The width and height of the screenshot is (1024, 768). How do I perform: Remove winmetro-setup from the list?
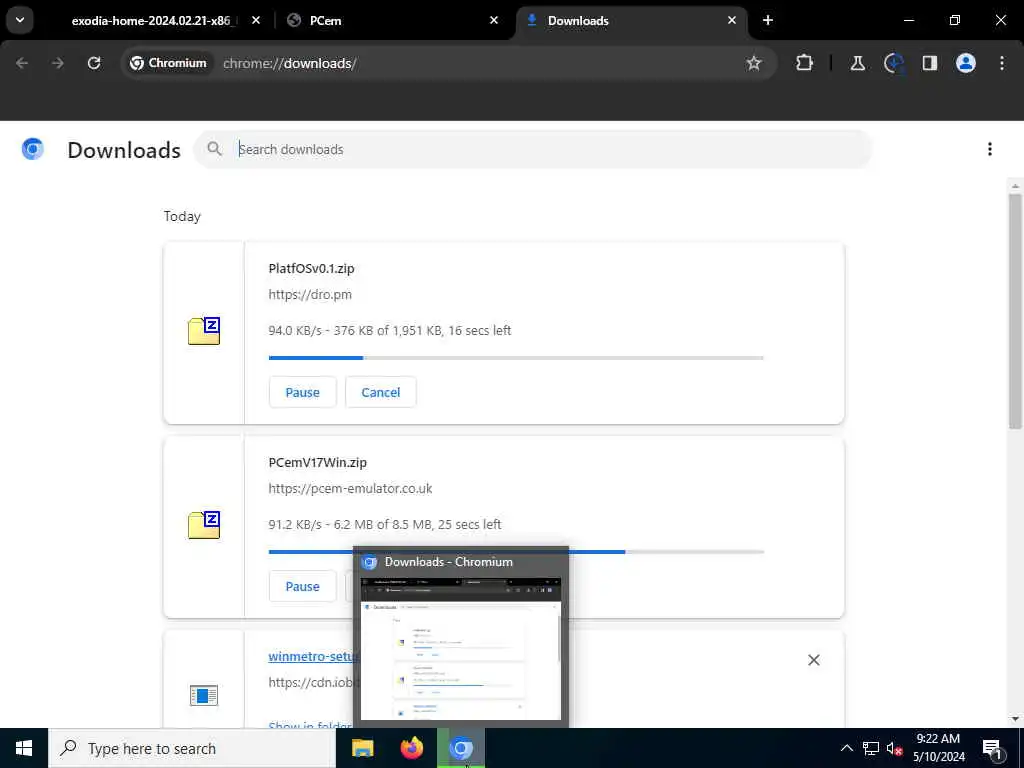point(814,660)
